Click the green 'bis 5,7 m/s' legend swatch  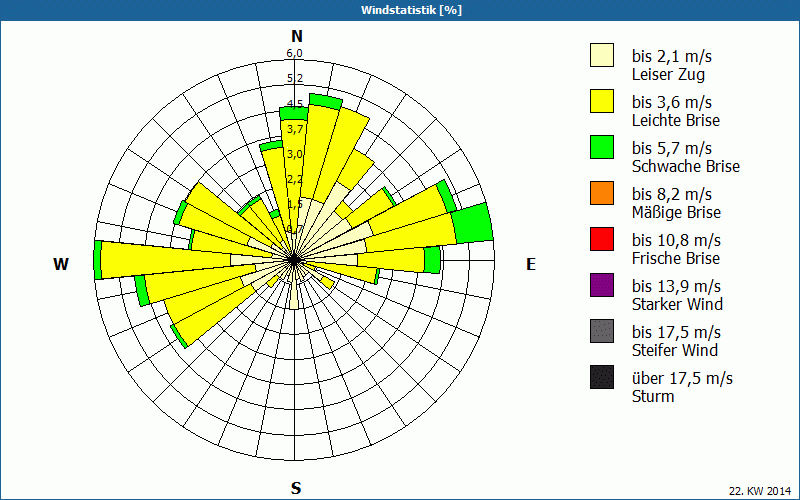[x=602, y=147]
